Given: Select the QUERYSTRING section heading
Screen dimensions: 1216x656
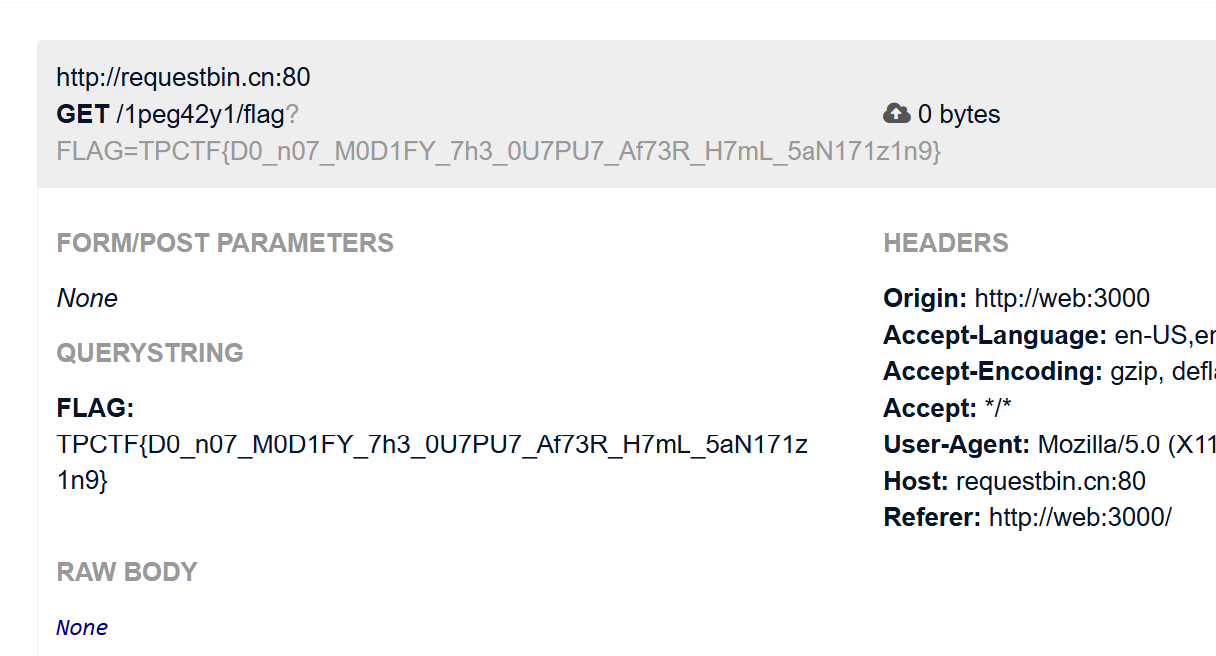Looking at the screenshot, I should (x=150, y=353).
